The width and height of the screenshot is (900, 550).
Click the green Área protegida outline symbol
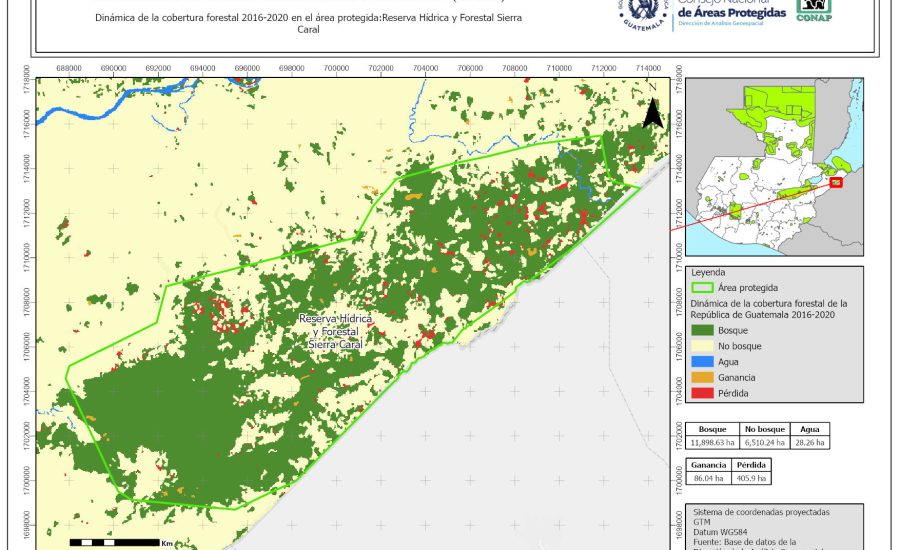(703, 288)
